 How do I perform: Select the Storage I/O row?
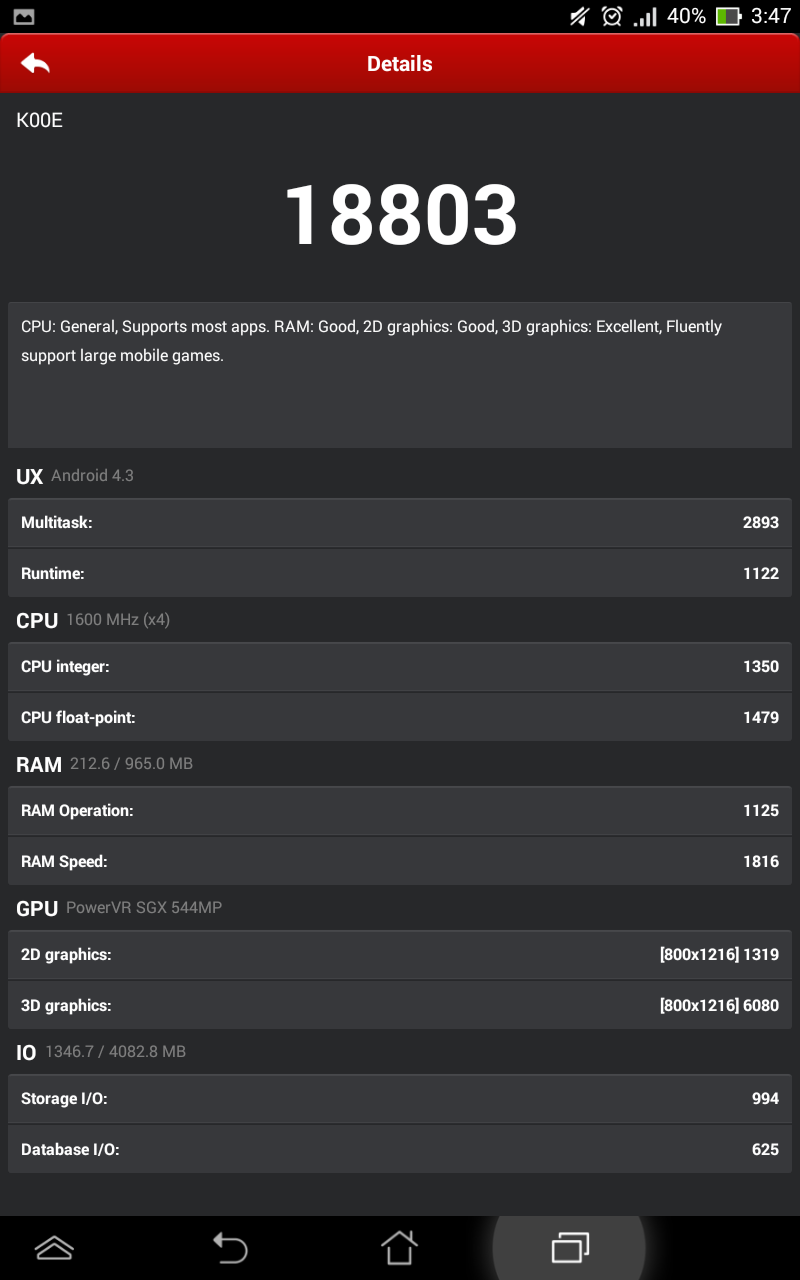click(x=400, y=1099)
